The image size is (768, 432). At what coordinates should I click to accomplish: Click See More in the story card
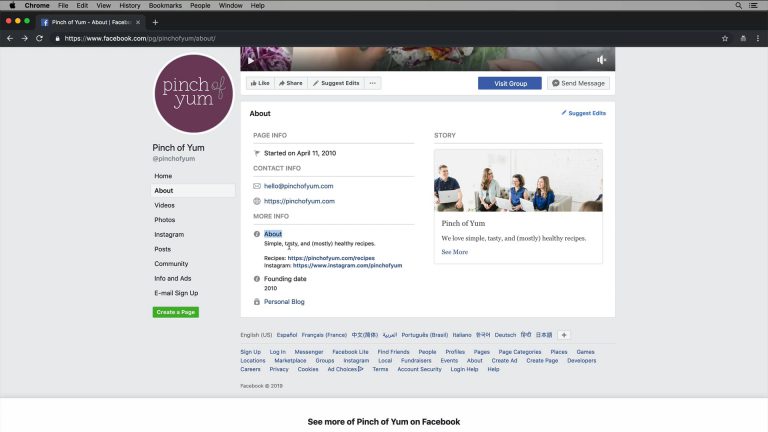click(455, 252)
